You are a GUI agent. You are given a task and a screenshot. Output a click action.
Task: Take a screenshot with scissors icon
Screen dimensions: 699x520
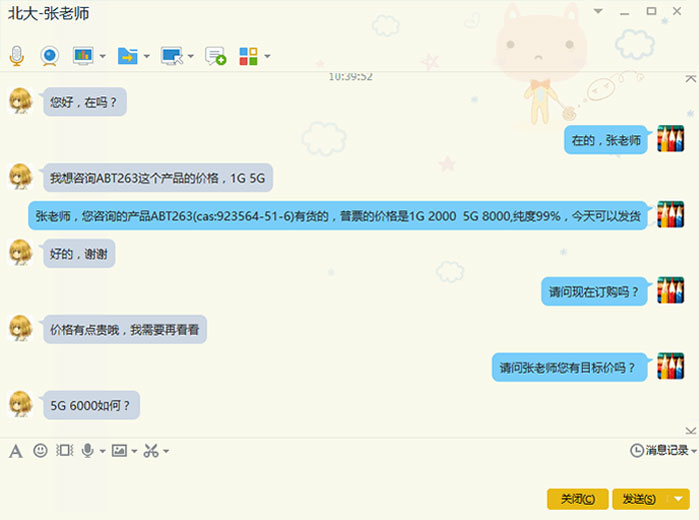click(151, 451)
